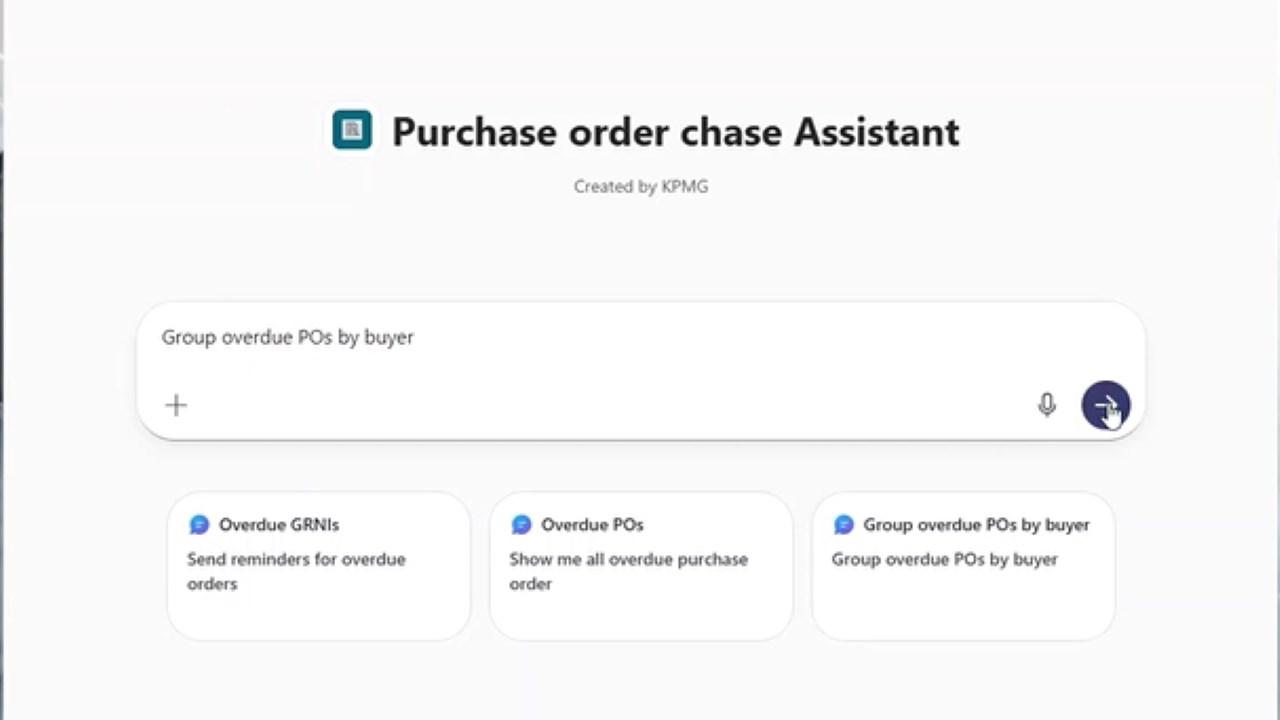Select the Overdue GRNIs card title
Viewport: 1280px width, 720px height.
(x=279, y=524)
